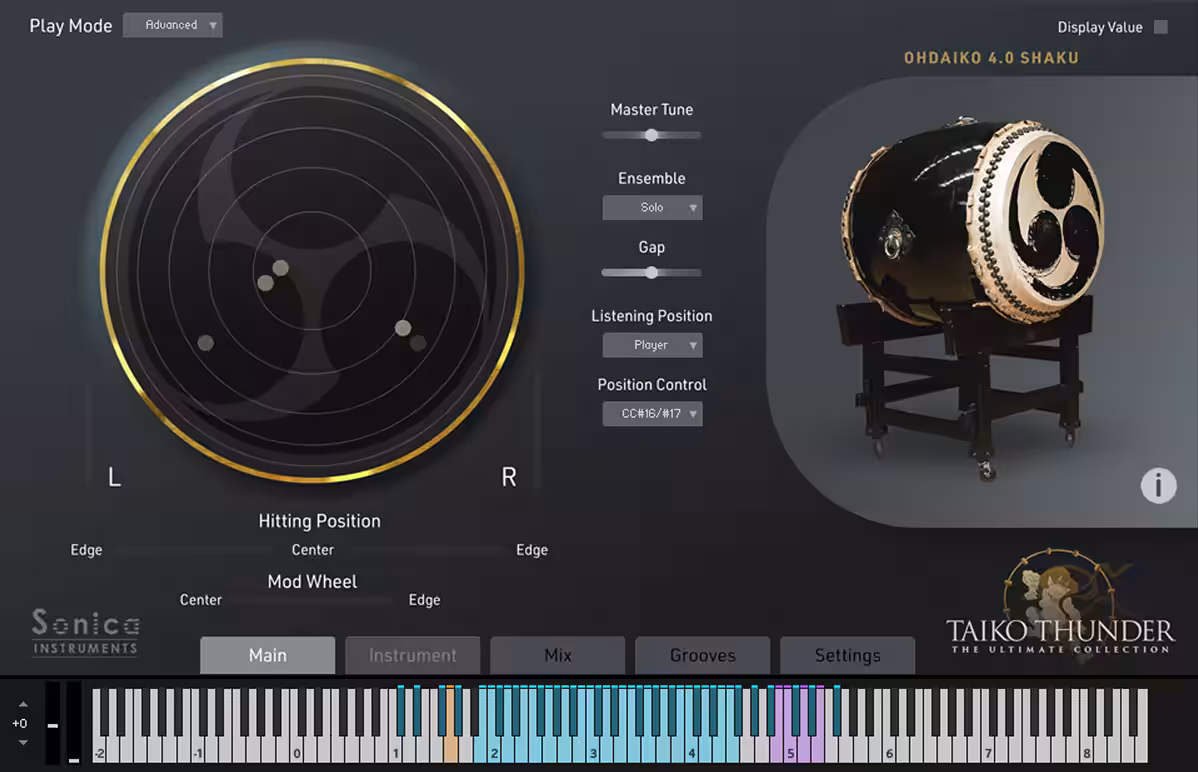Screen dimensions: 1198x772
Task: Adjust the Gap slider handle
Action: click(x=651, y=273)
